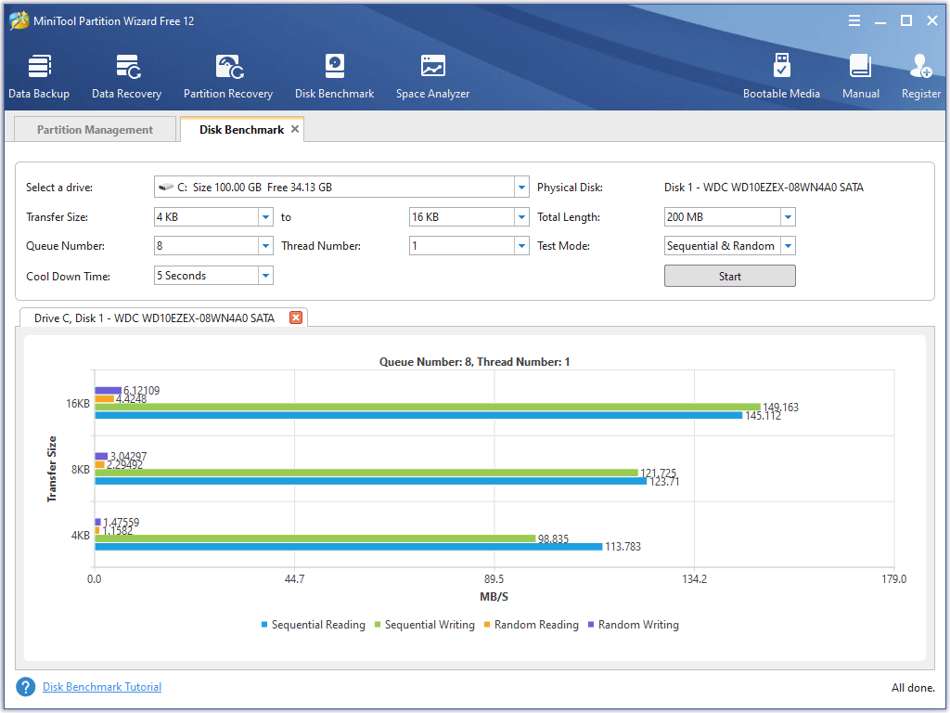Expand the Total Length 200 MB dropdown
This screenshot has width=950, height=713.
pyautogui.click(x=788, y=217)
